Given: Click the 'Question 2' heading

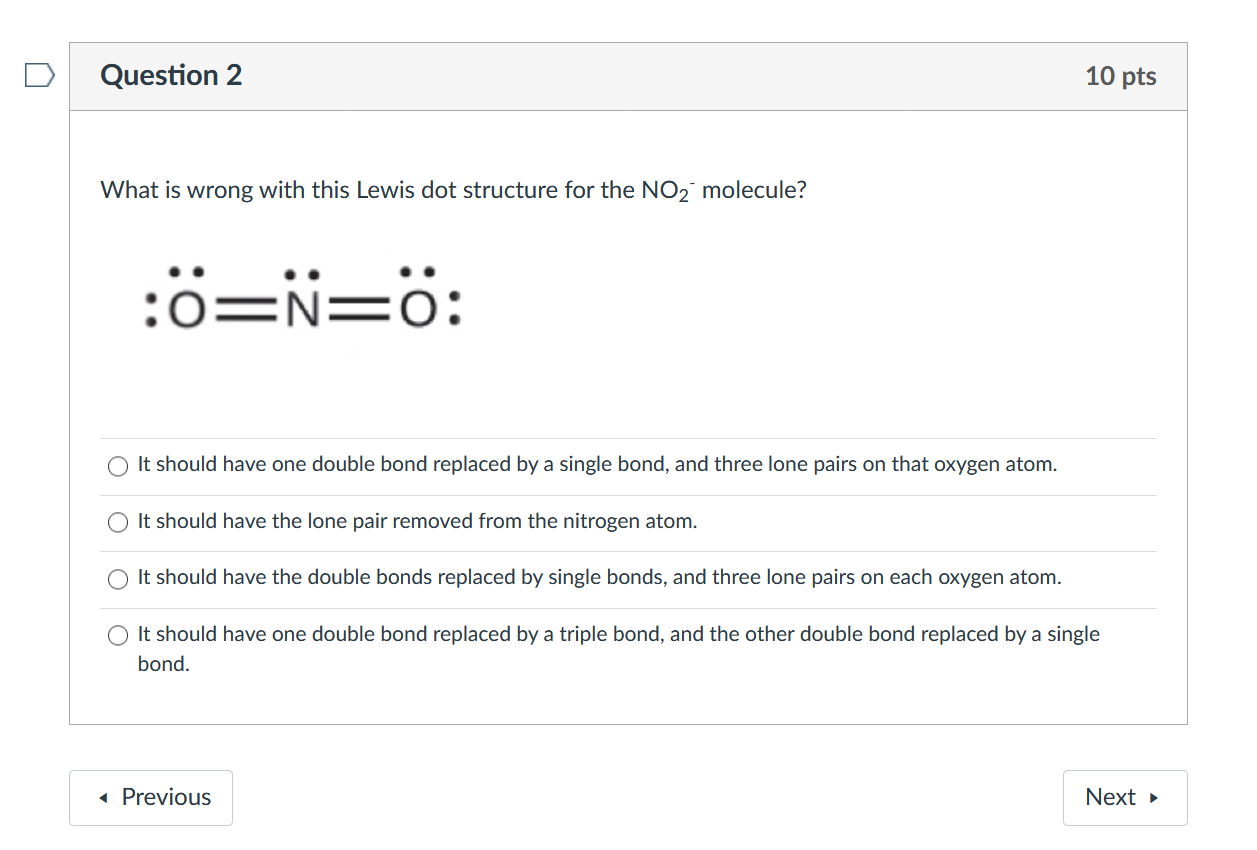Looking at the screenshot, I should [x=171, y=76].
